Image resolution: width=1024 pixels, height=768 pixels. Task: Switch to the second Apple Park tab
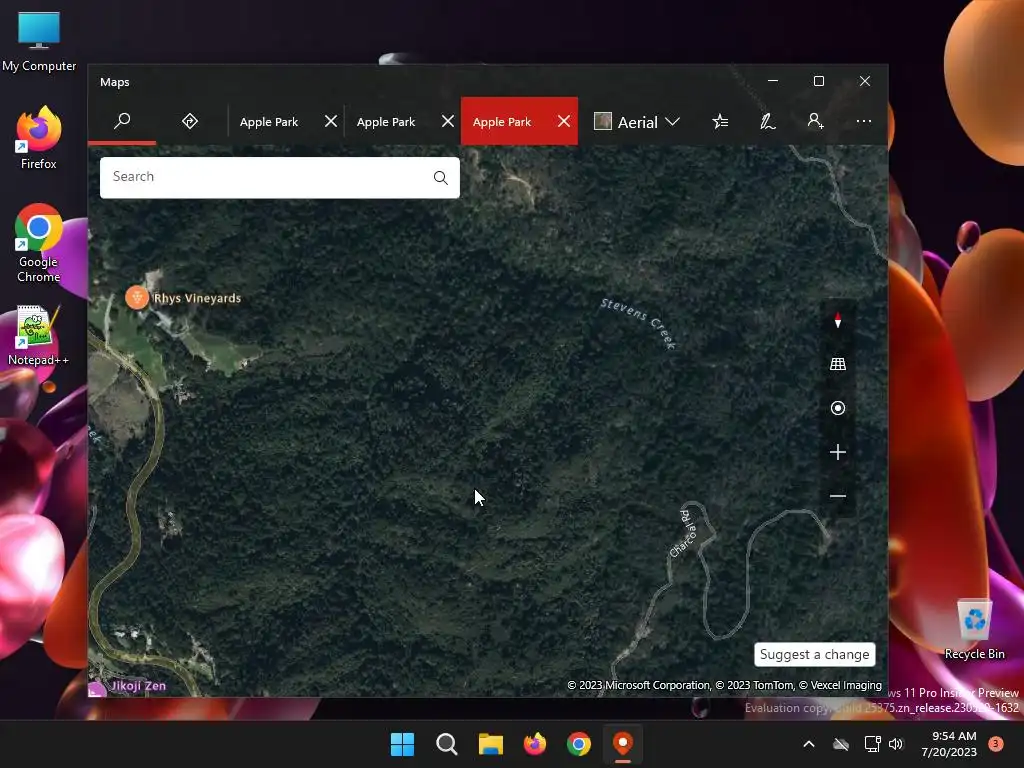pos(386,122)
